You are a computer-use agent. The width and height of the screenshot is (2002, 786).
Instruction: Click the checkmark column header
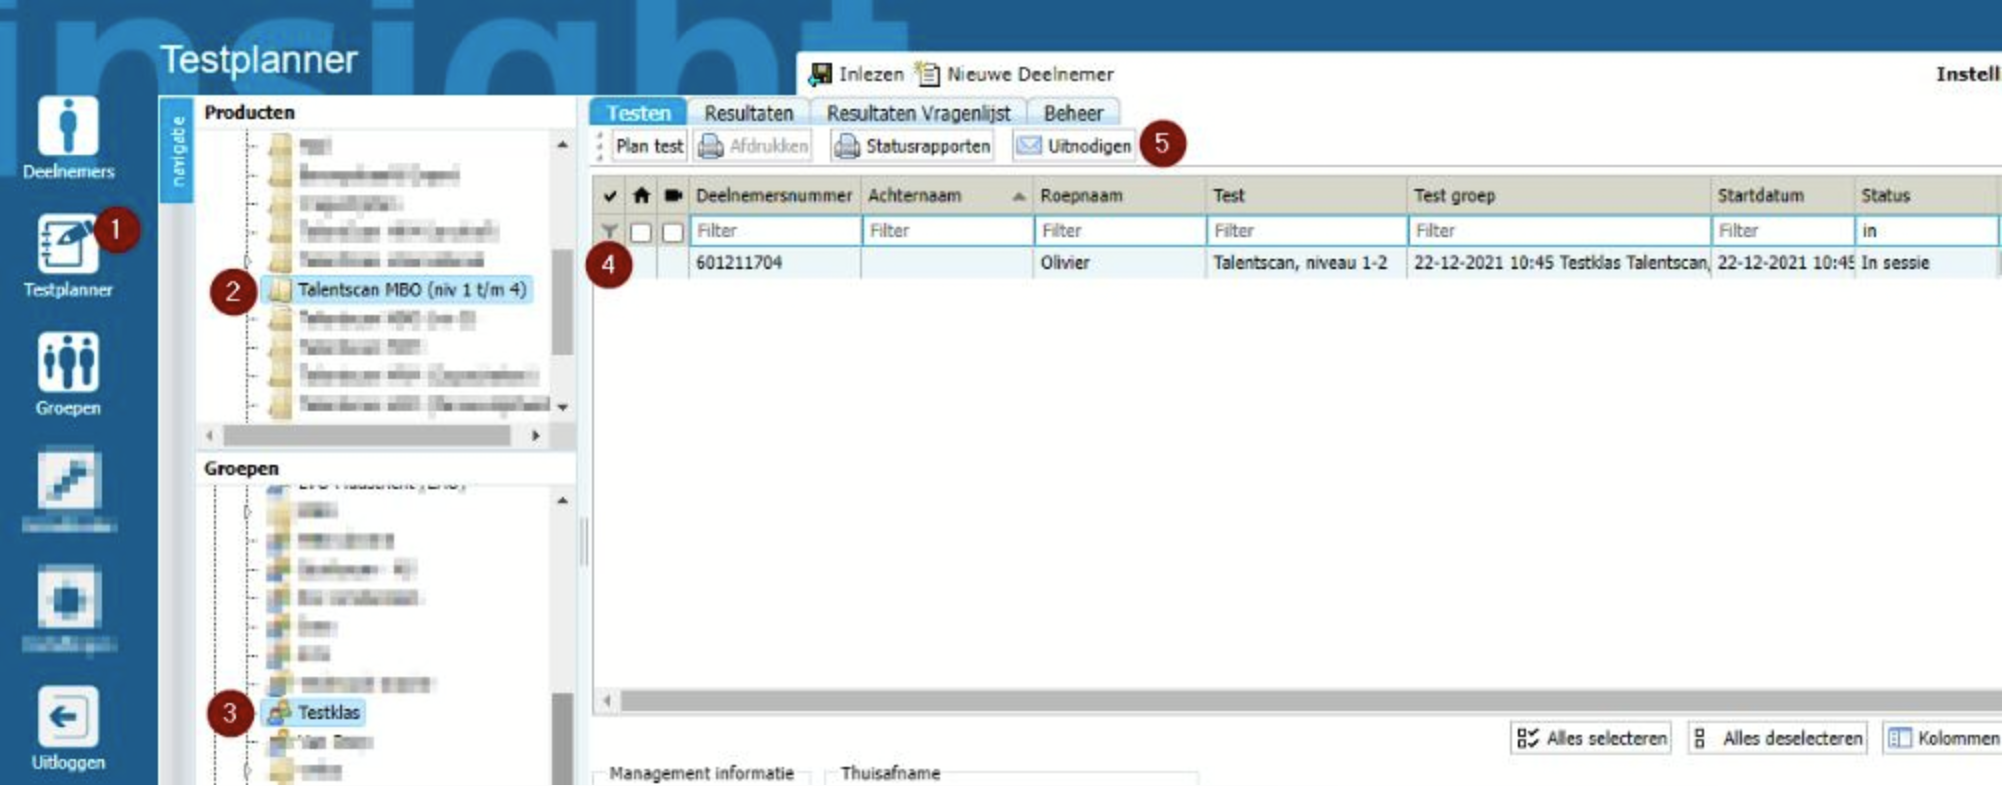click(609, 196)
